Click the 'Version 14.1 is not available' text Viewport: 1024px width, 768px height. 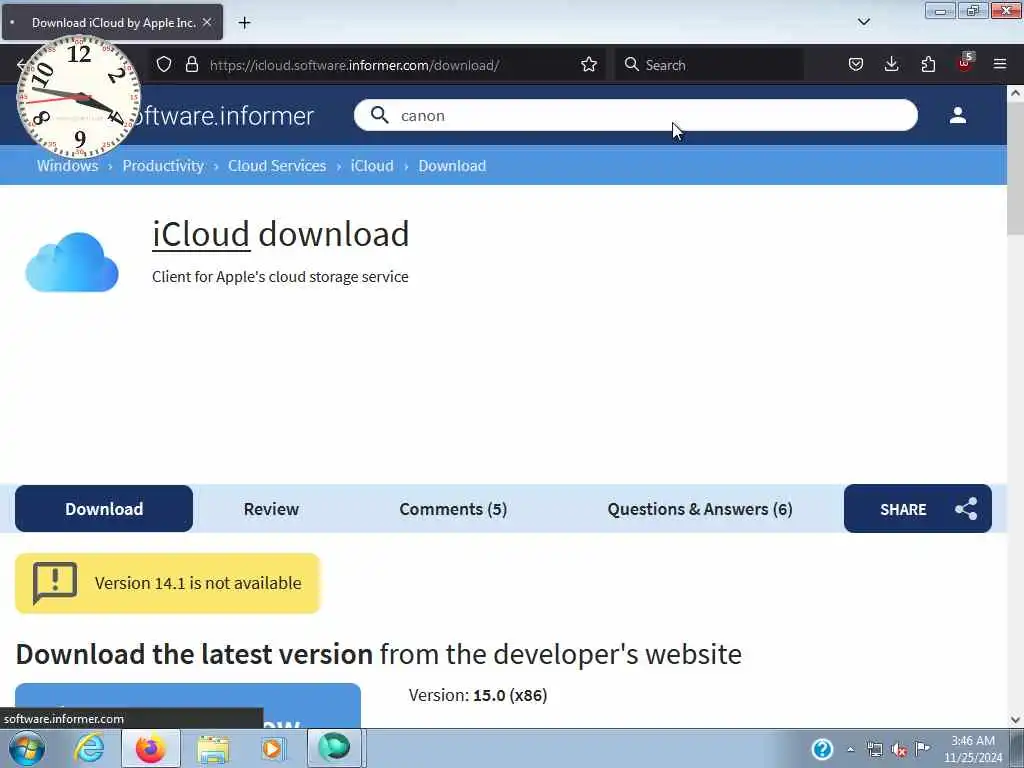coord(198,583)
